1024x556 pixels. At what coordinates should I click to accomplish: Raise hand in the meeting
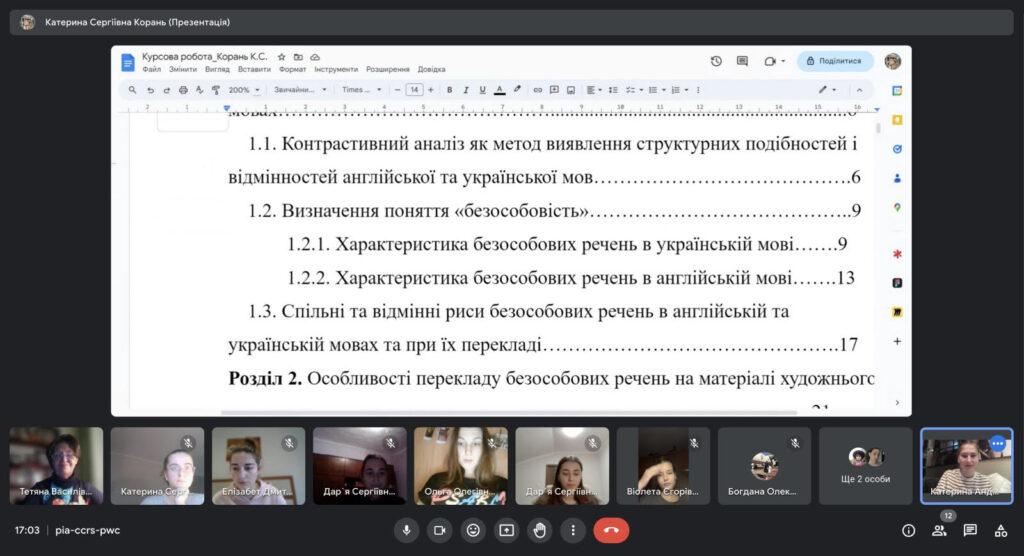pyautogui.click(x=540, y=530)
